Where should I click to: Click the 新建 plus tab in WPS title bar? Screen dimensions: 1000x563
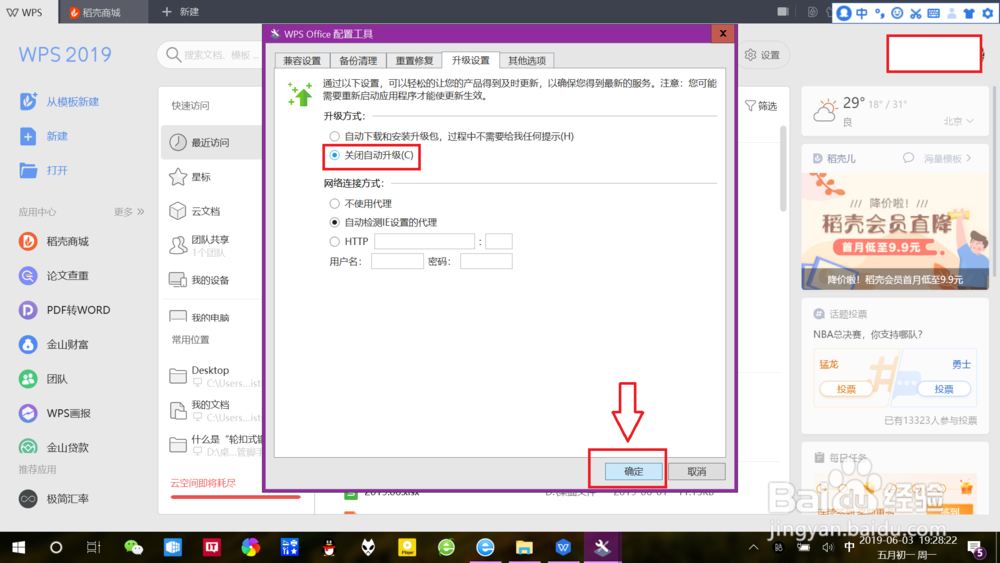tap(180, 12)
